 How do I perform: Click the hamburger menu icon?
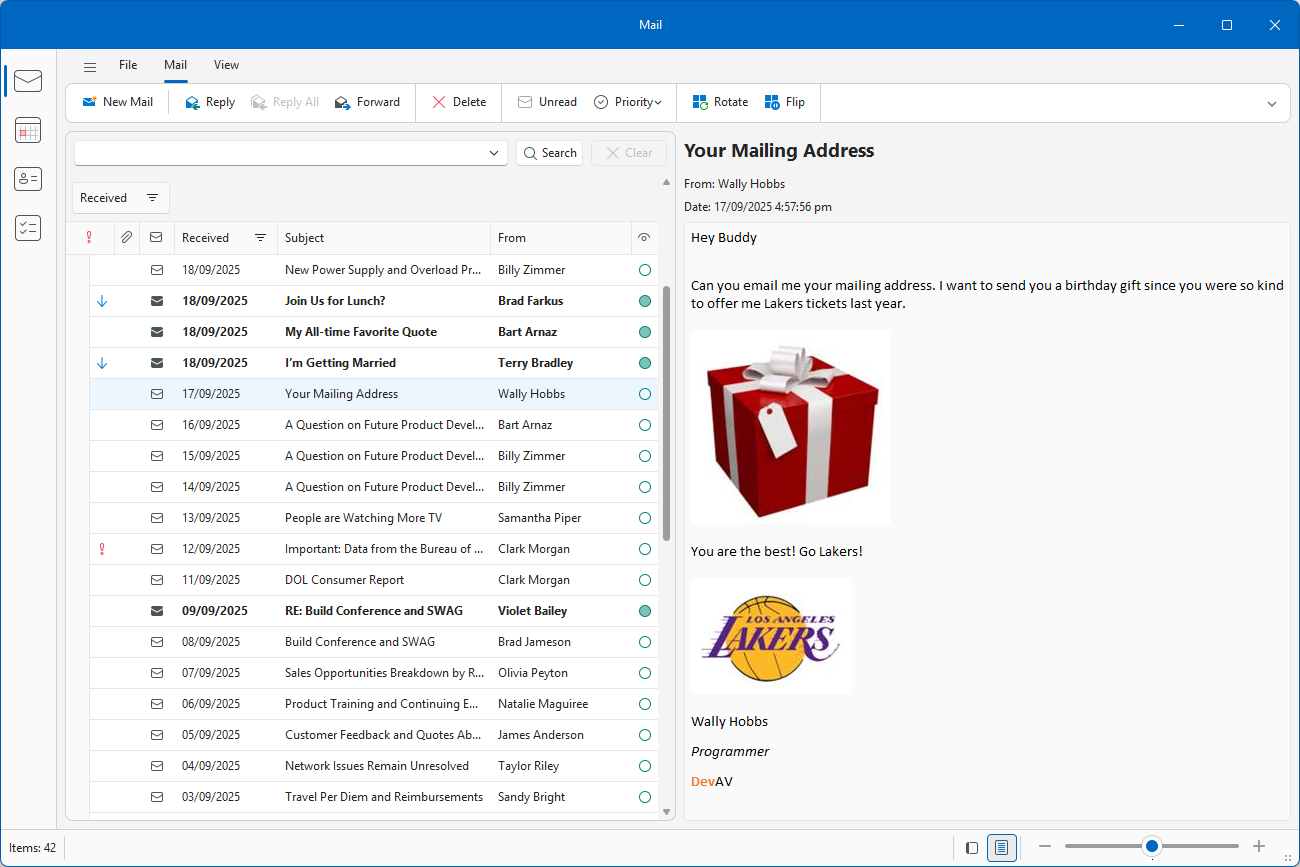coord(90,66)
